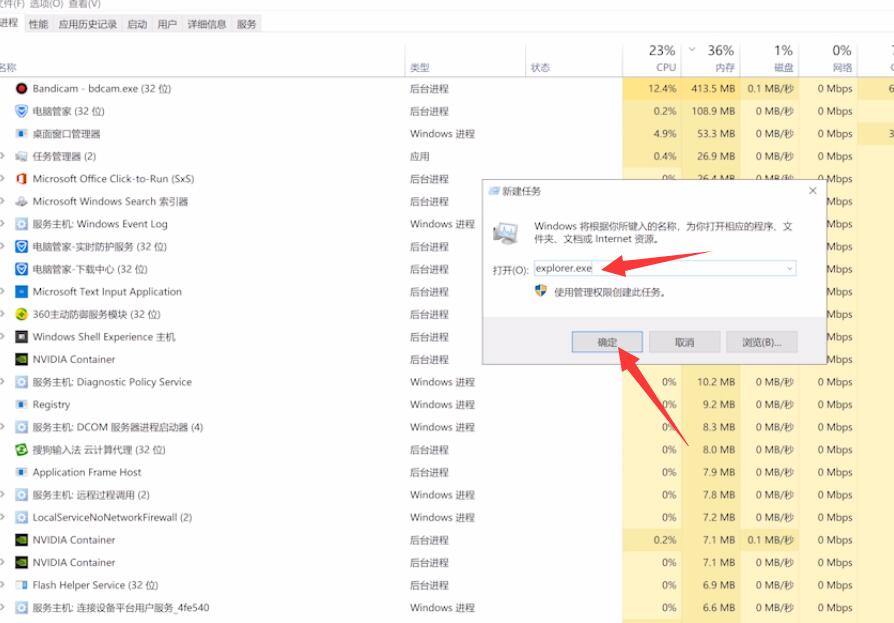Click the 电脑管家-下载中心 shield icon
Image resolution: width=894 pixels, height=623 pixels.
point(21,269)
